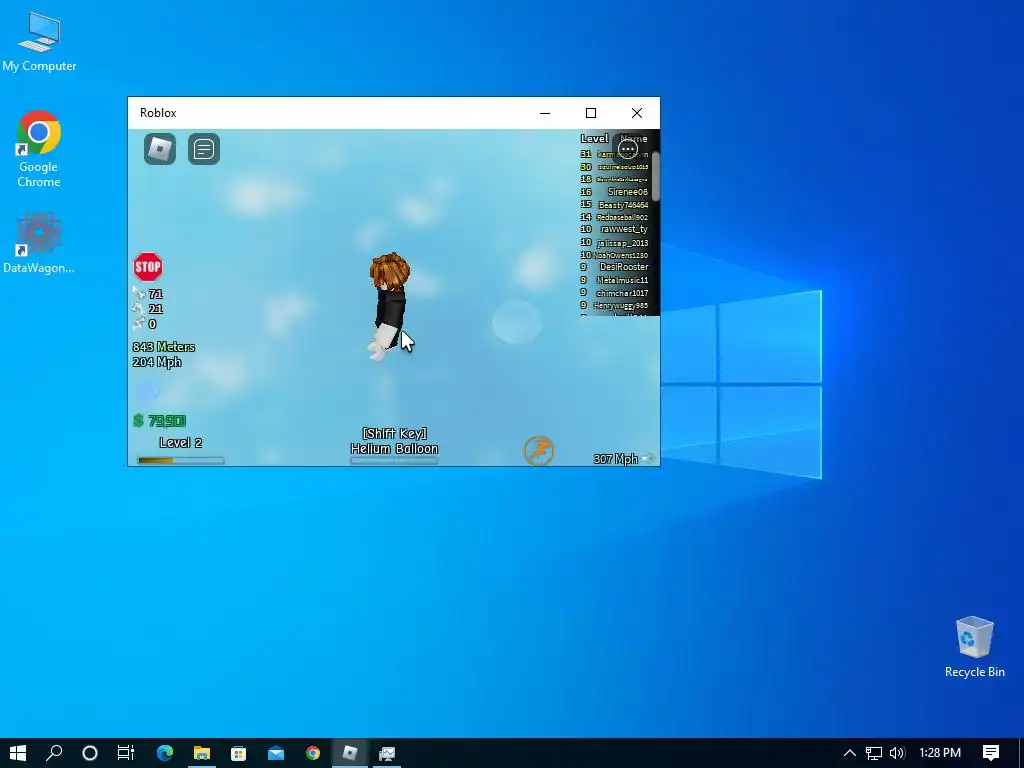Select player Sirenee06 in the leaderboard
The width and height of the screenshot is (1024, 768).
coord(628,192)
